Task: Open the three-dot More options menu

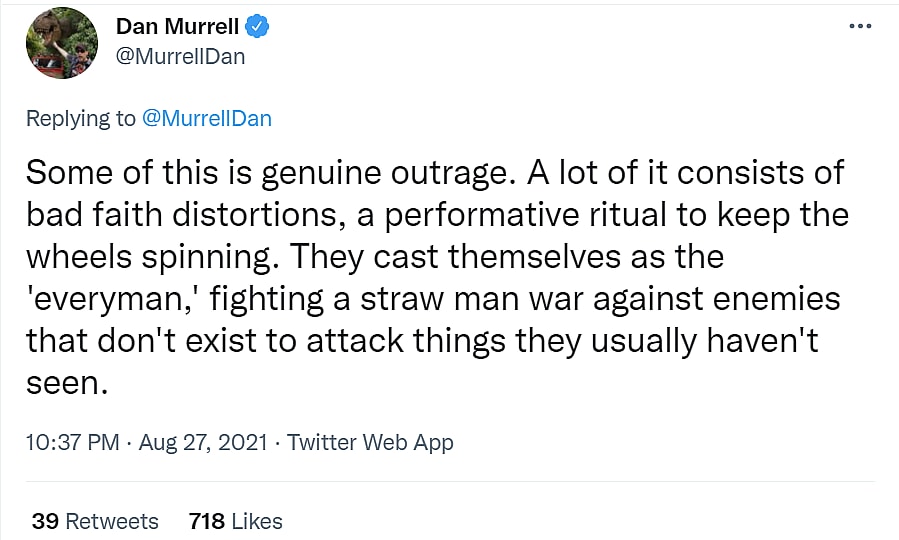Action: (859, 27)
